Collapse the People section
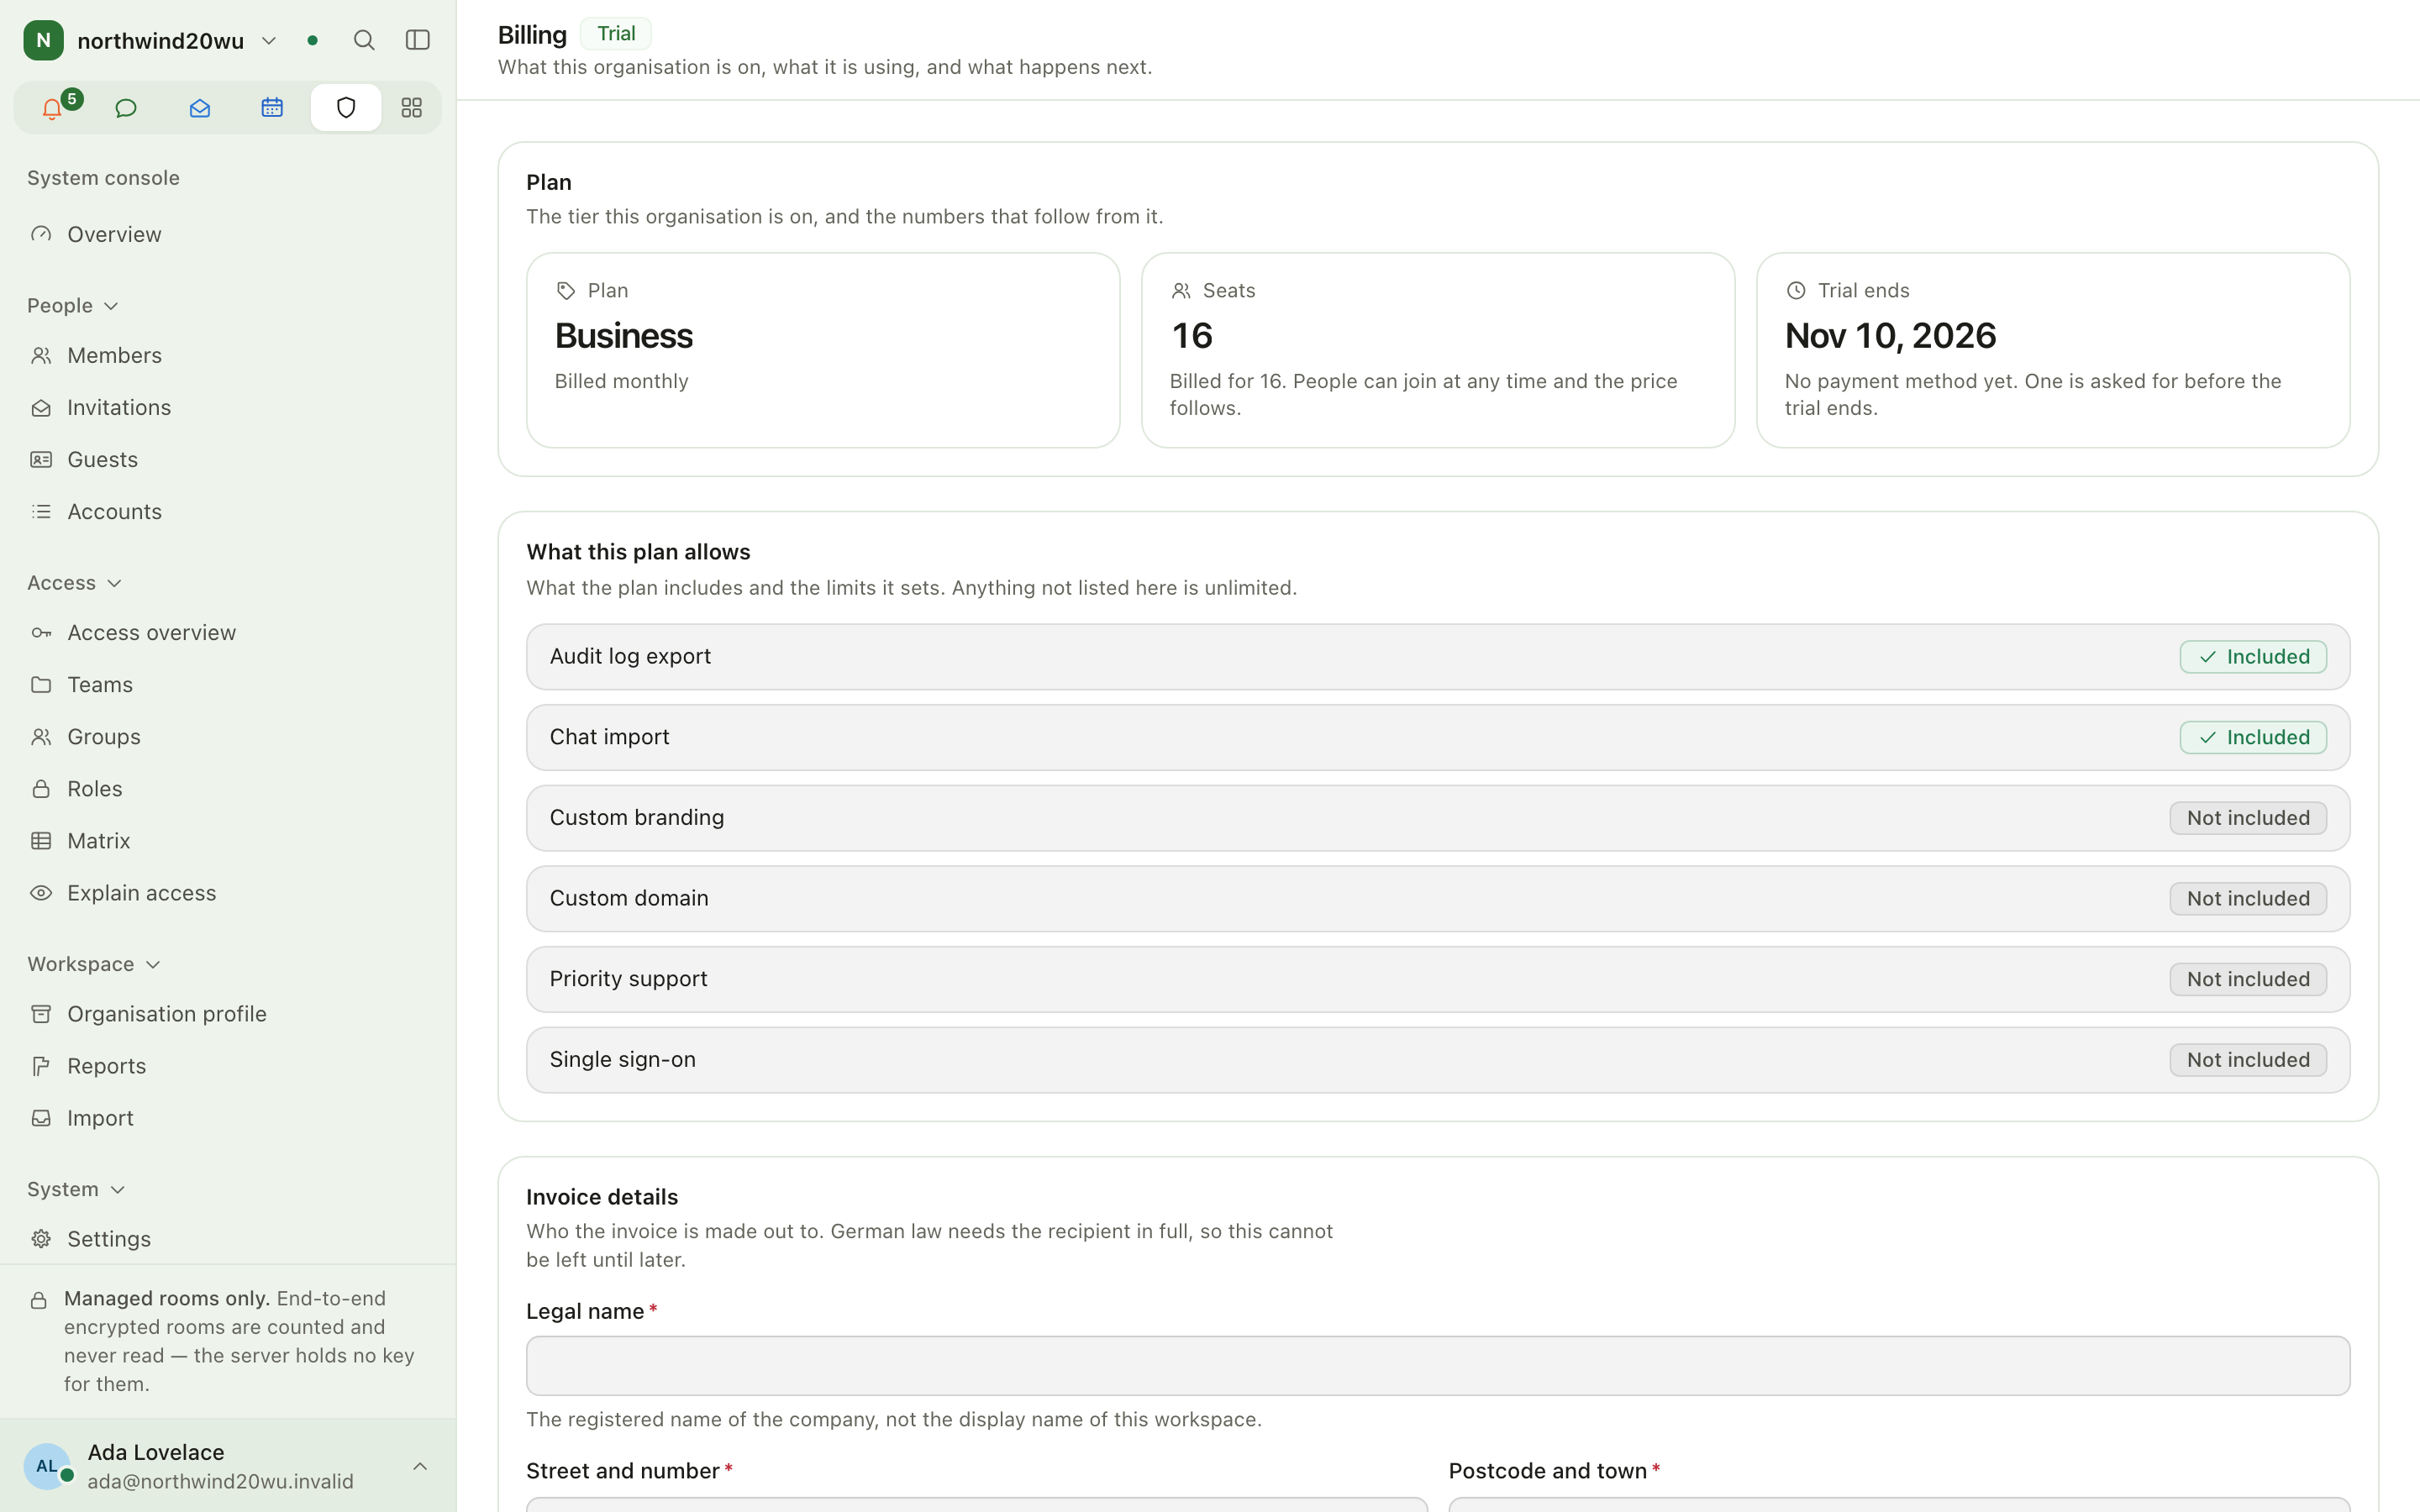 click(x=73, y=306)
